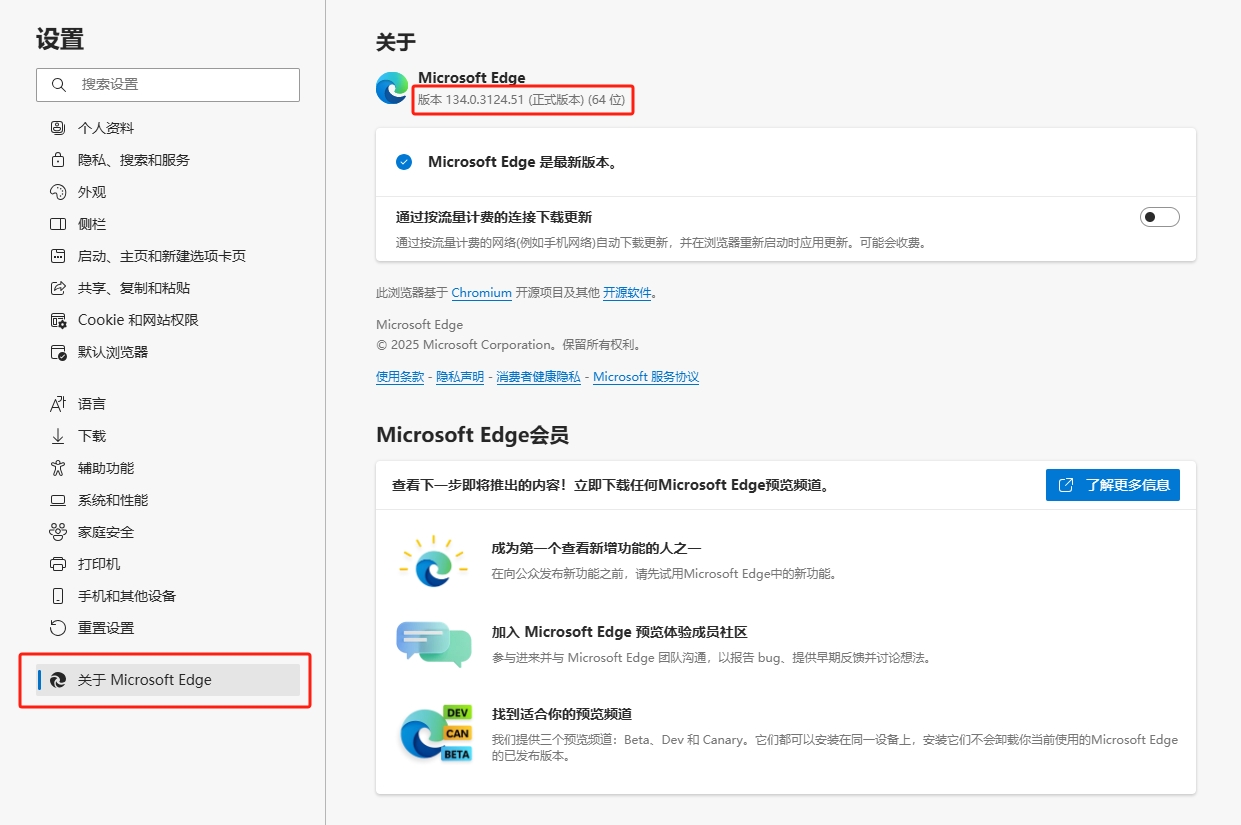Image resolution: width=1241 pixels, height=825 pixels.
Task: Click the 侧栏 sidebar icon
Action: 58,224
